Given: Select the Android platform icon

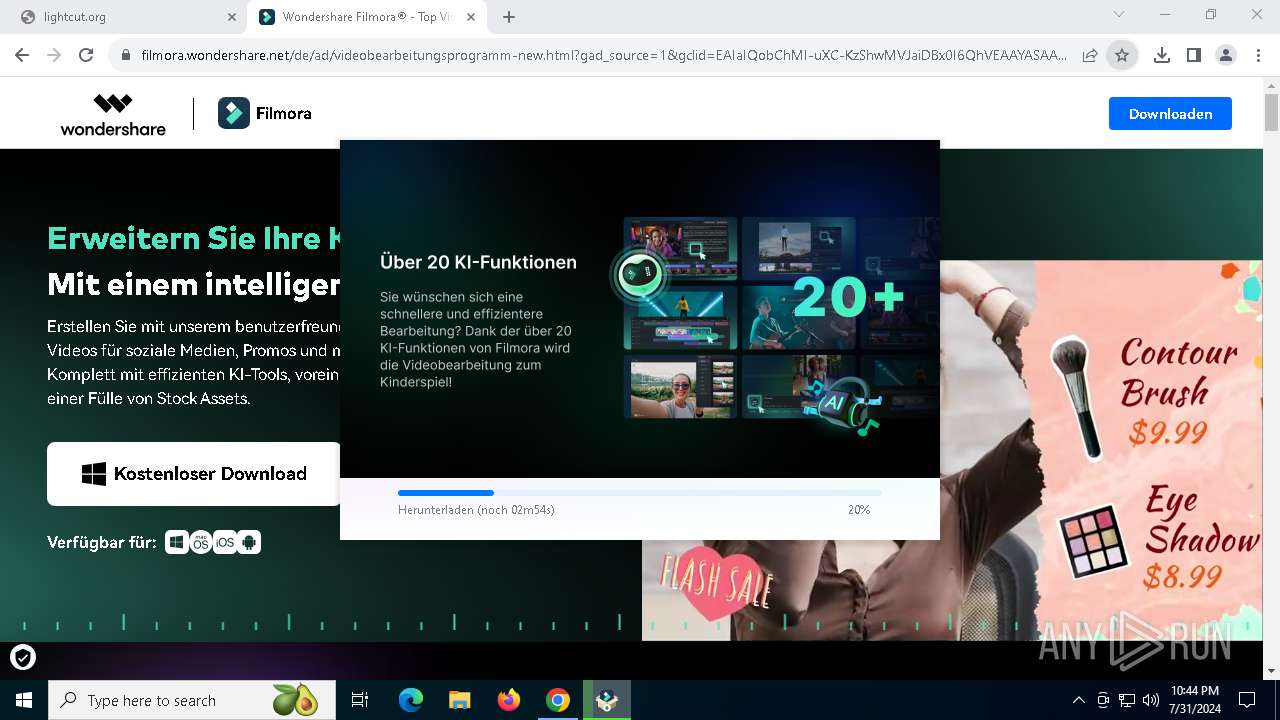Looking at the screenshot, I should (x=249, y=542).
